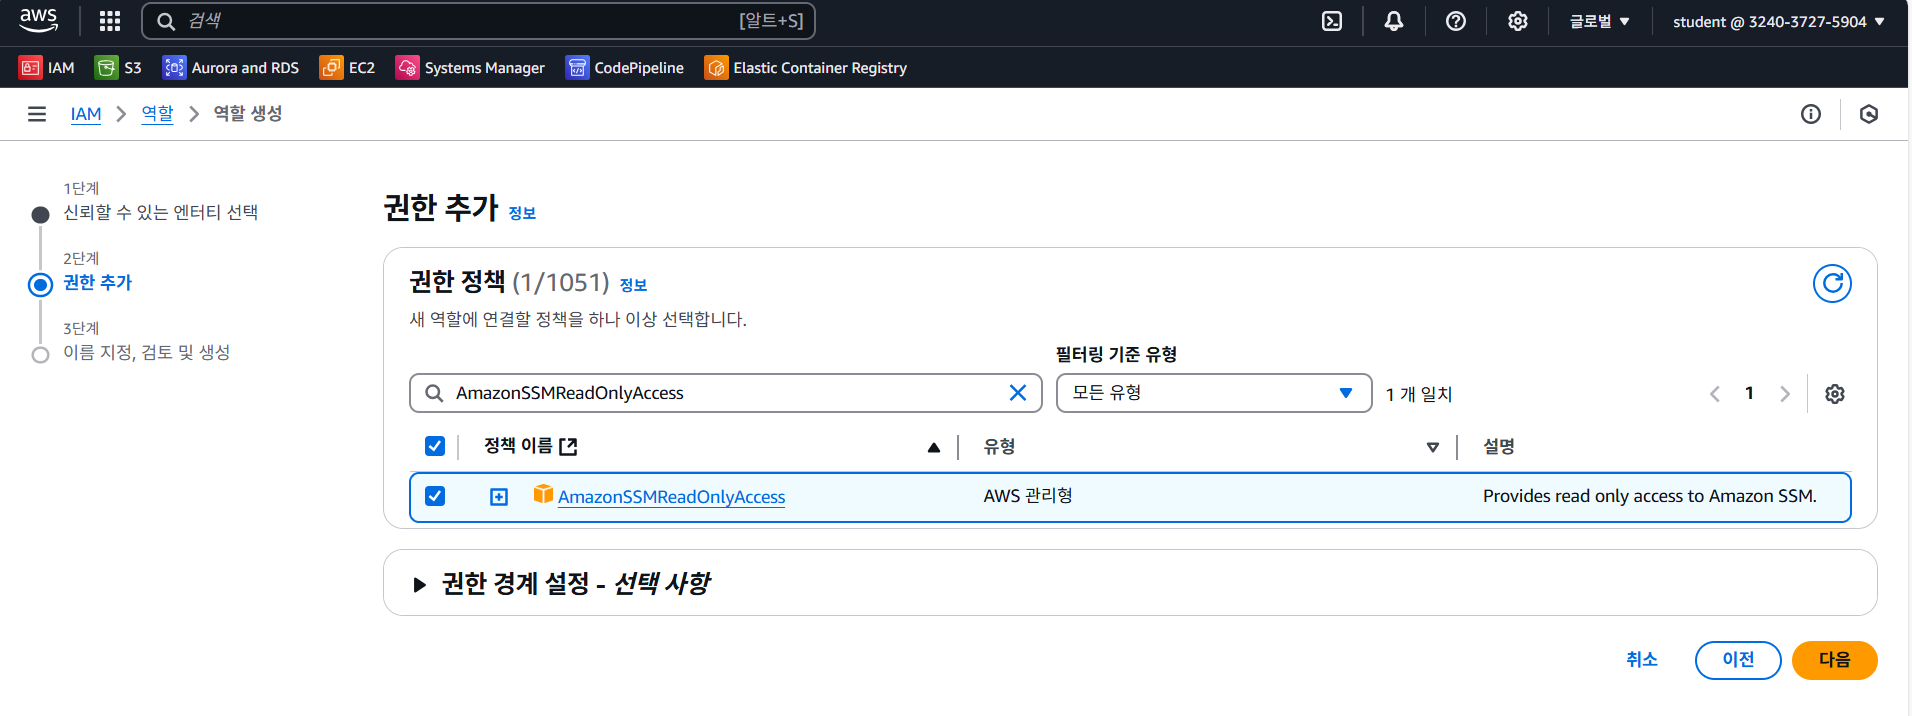The width and height of the screenshot is (1912, 716).
Task: Go to IAM breadcrumb link
Action: coord(86,114)
